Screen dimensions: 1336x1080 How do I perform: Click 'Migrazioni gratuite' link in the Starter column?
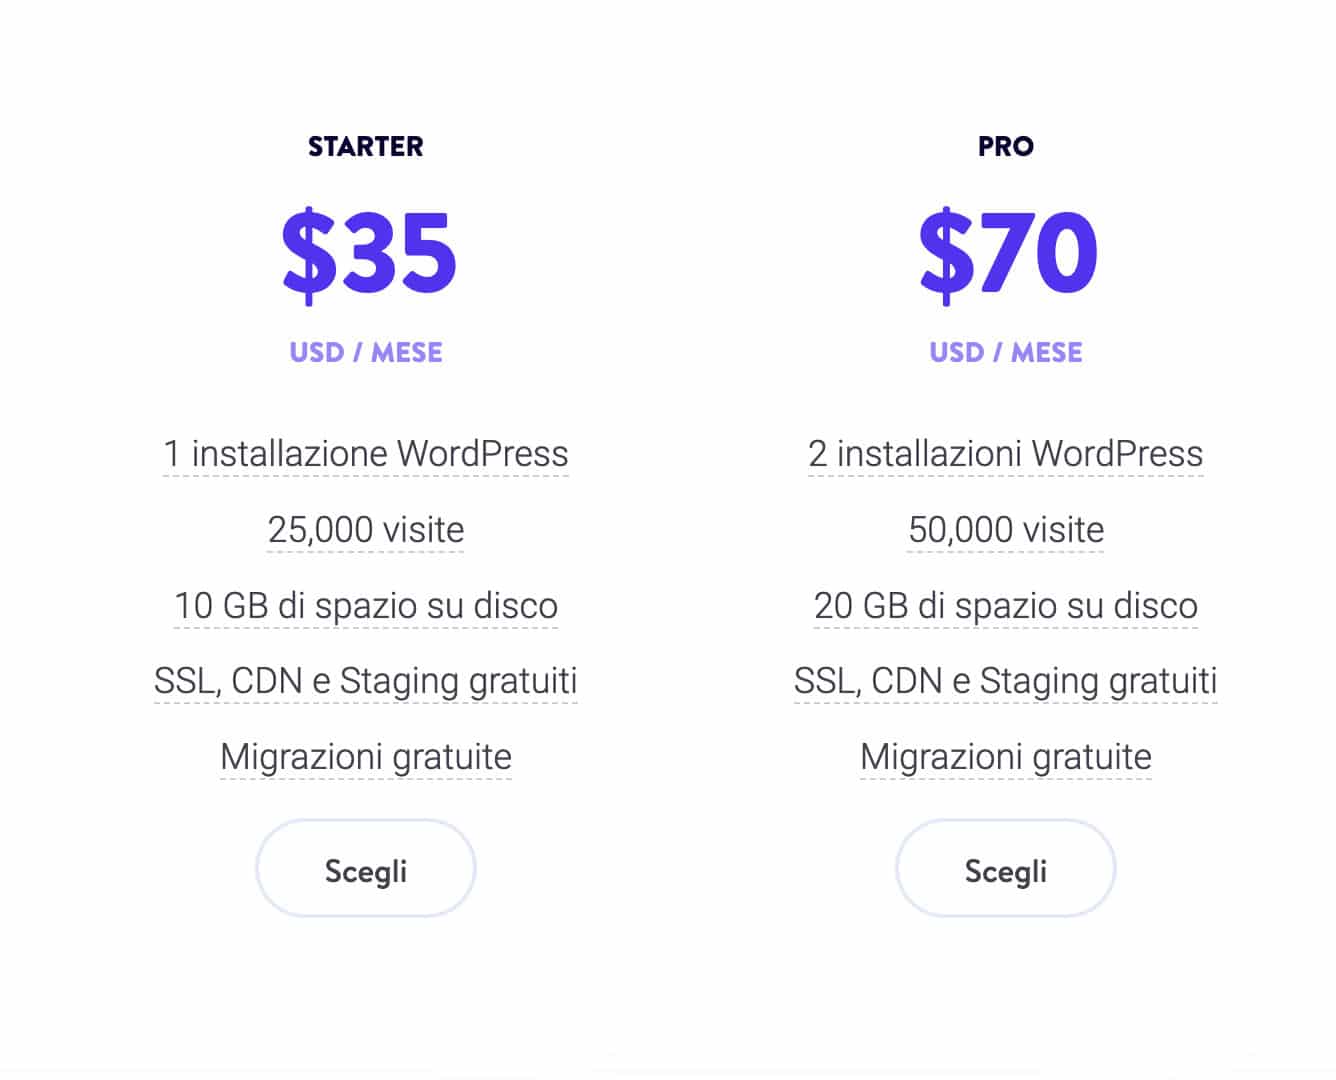(364, 756)
